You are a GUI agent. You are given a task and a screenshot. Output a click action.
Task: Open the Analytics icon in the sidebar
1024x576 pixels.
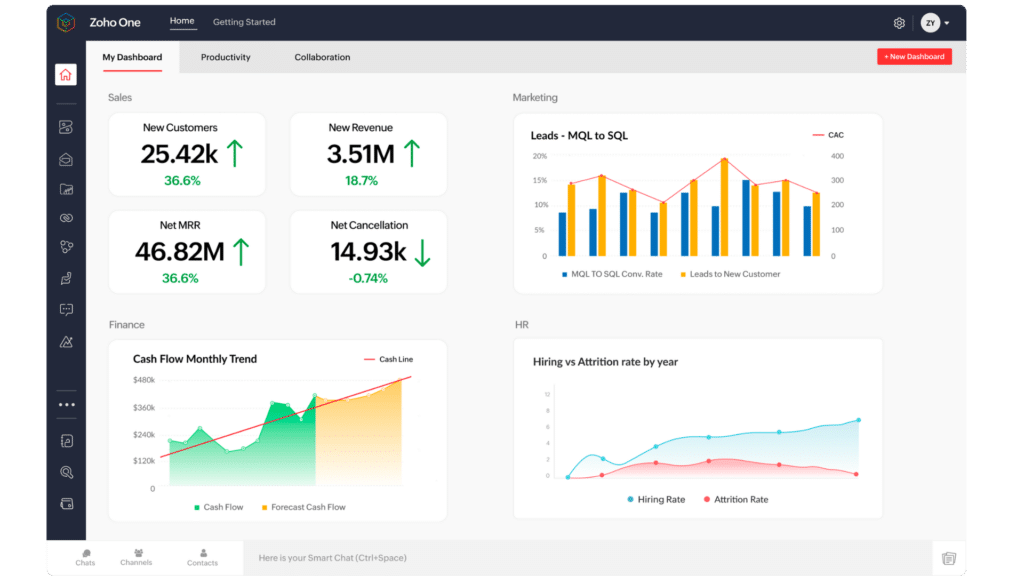click(x=66, y=341)
